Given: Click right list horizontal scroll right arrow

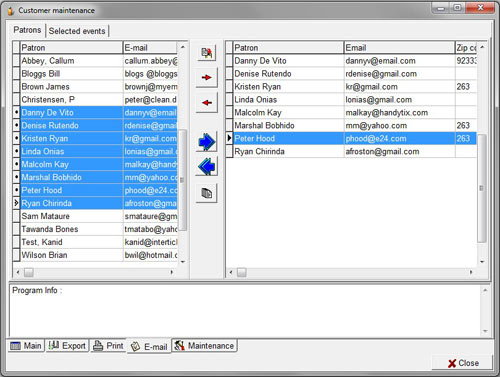Looking at the screenshot, I should coord(471,272).
